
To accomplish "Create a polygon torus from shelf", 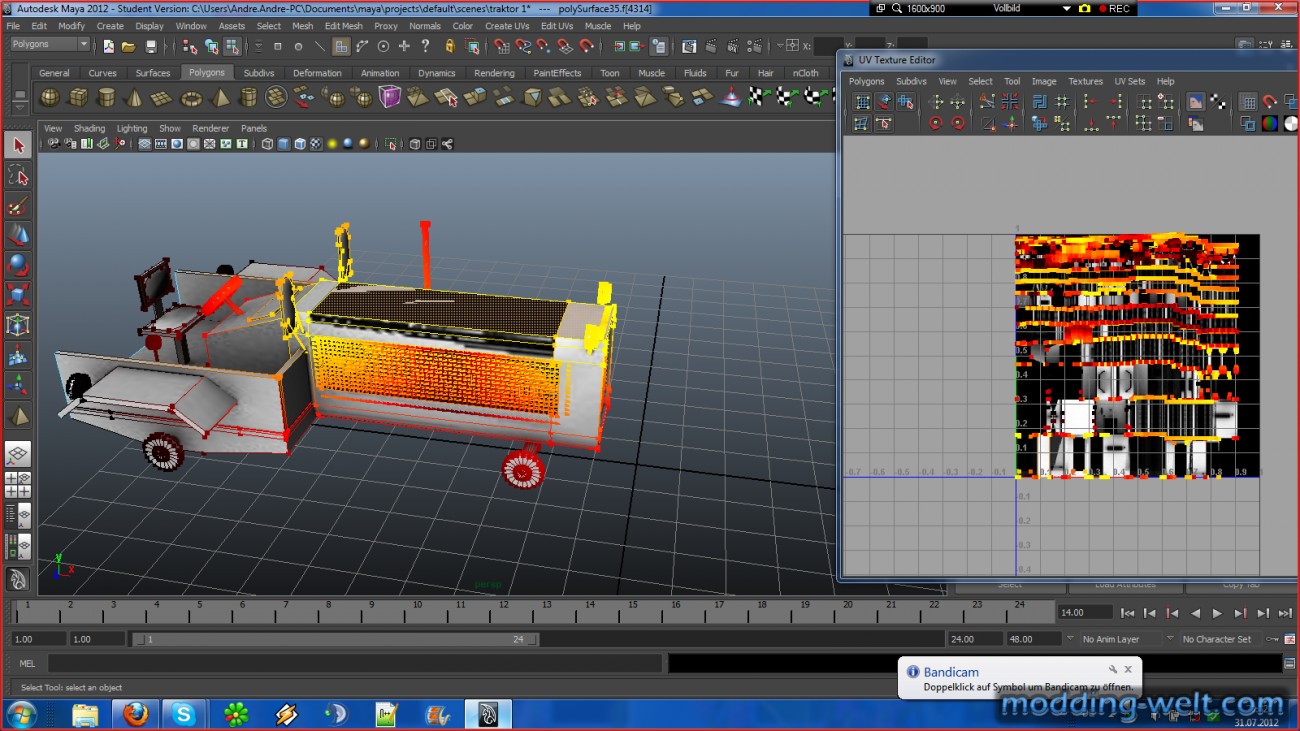I will [x=190, y=97].
